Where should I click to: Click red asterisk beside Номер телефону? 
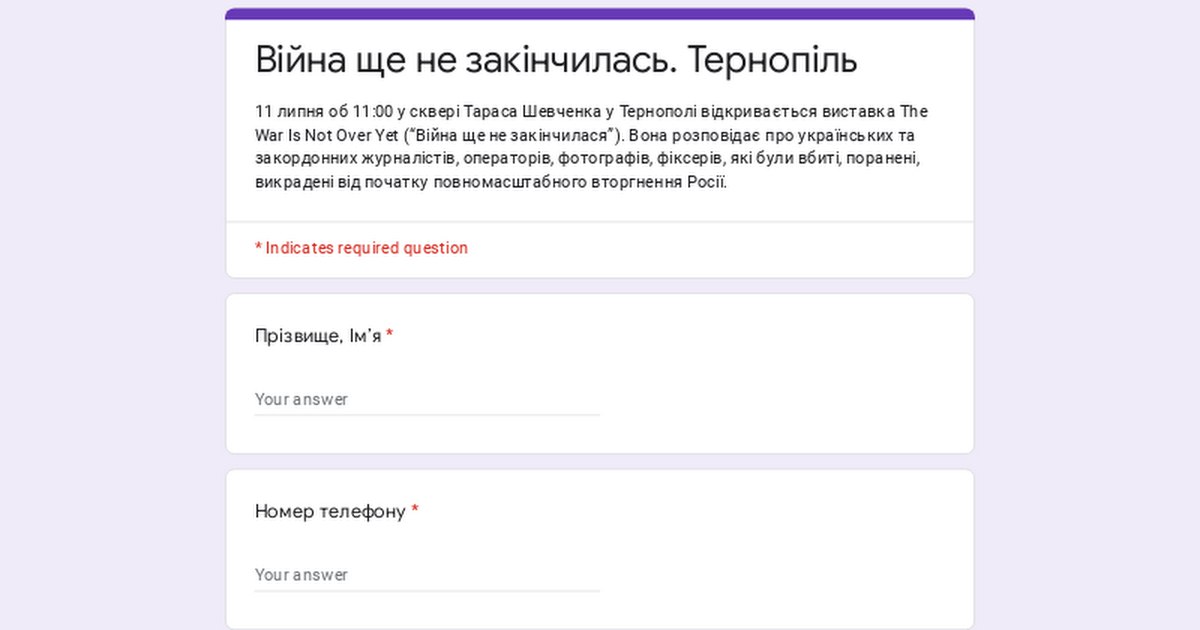(415, 512)
